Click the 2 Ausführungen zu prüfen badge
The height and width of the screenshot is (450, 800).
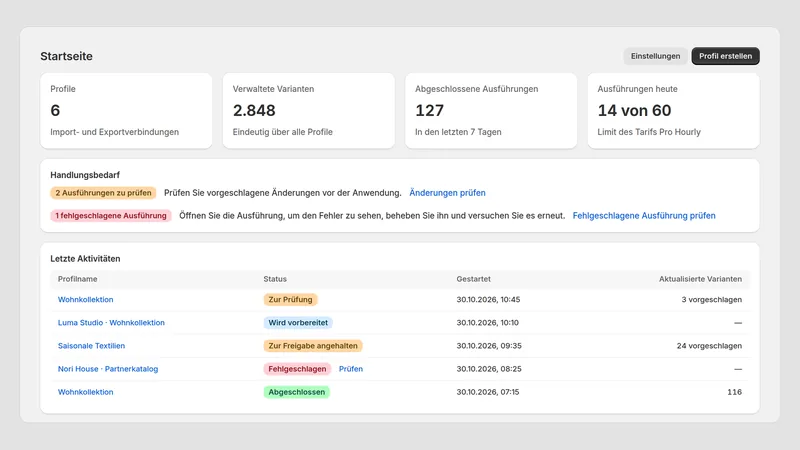(x=103, y=193)
